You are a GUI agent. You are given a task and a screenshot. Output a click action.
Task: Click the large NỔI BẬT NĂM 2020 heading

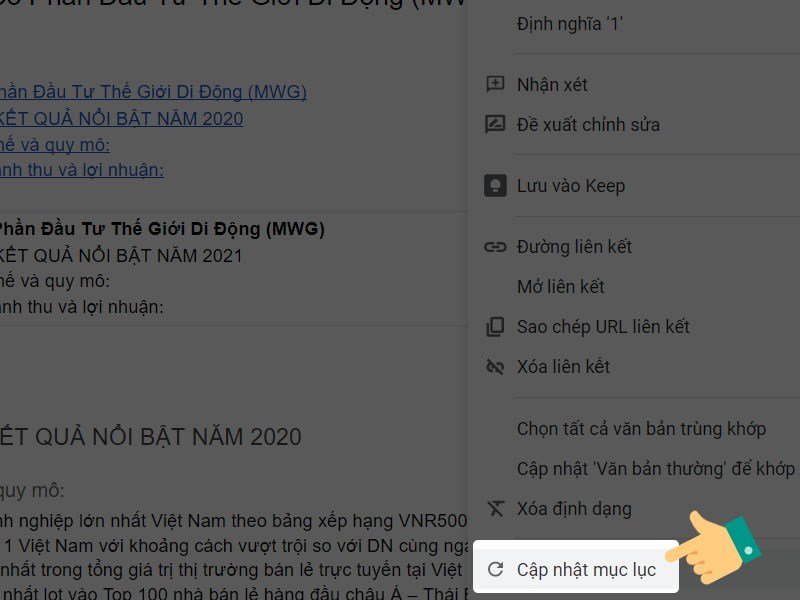click(x=151, y=437)
